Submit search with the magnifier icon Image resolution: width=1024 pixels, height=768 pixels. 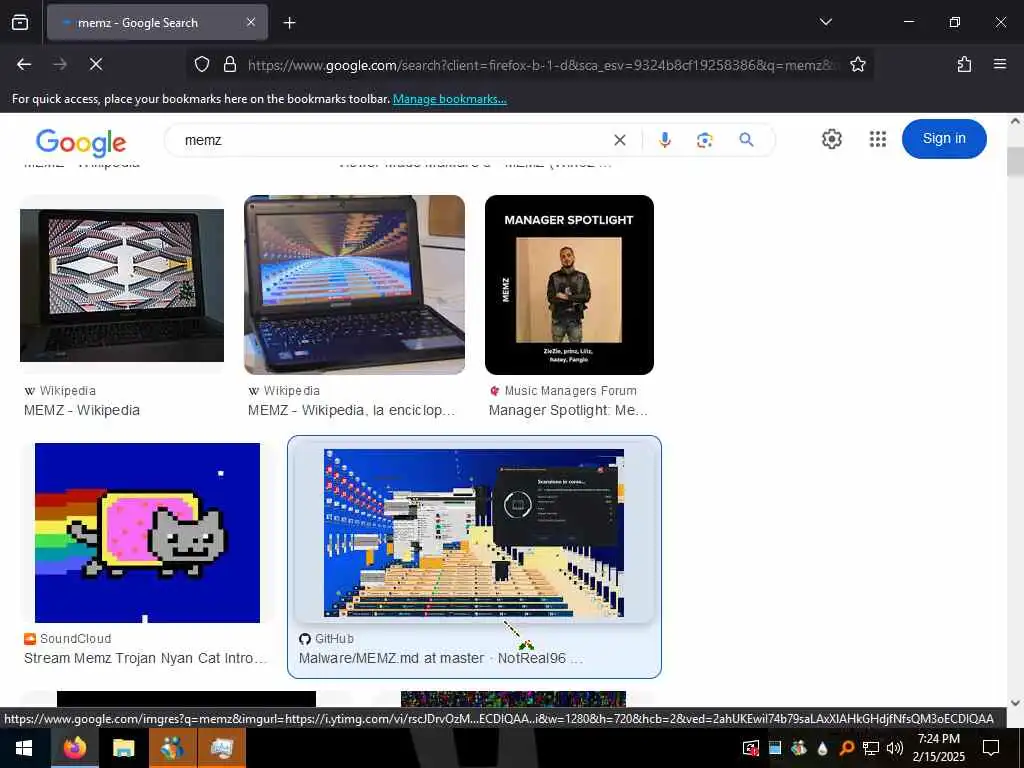tap(746, 140)
